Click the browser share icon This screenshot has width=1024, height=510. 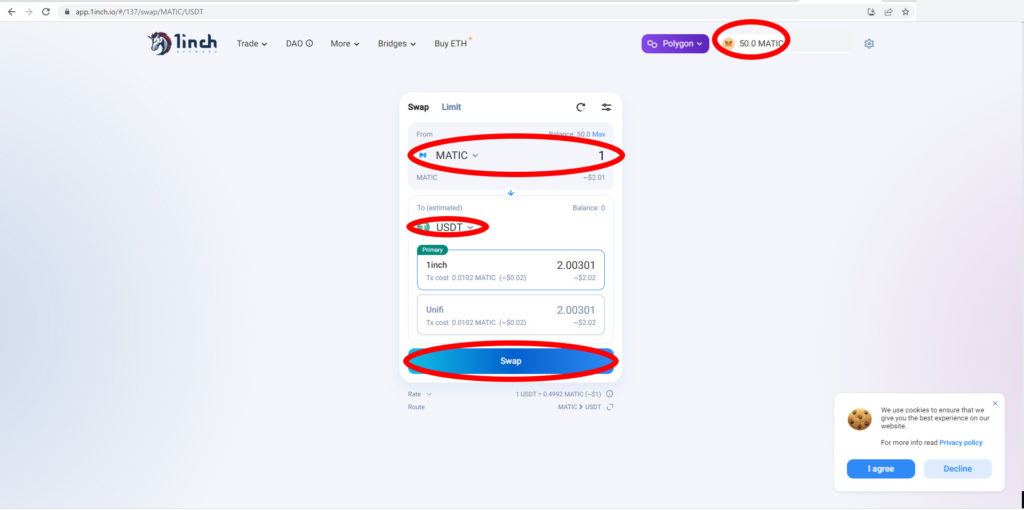click(888, 12)
